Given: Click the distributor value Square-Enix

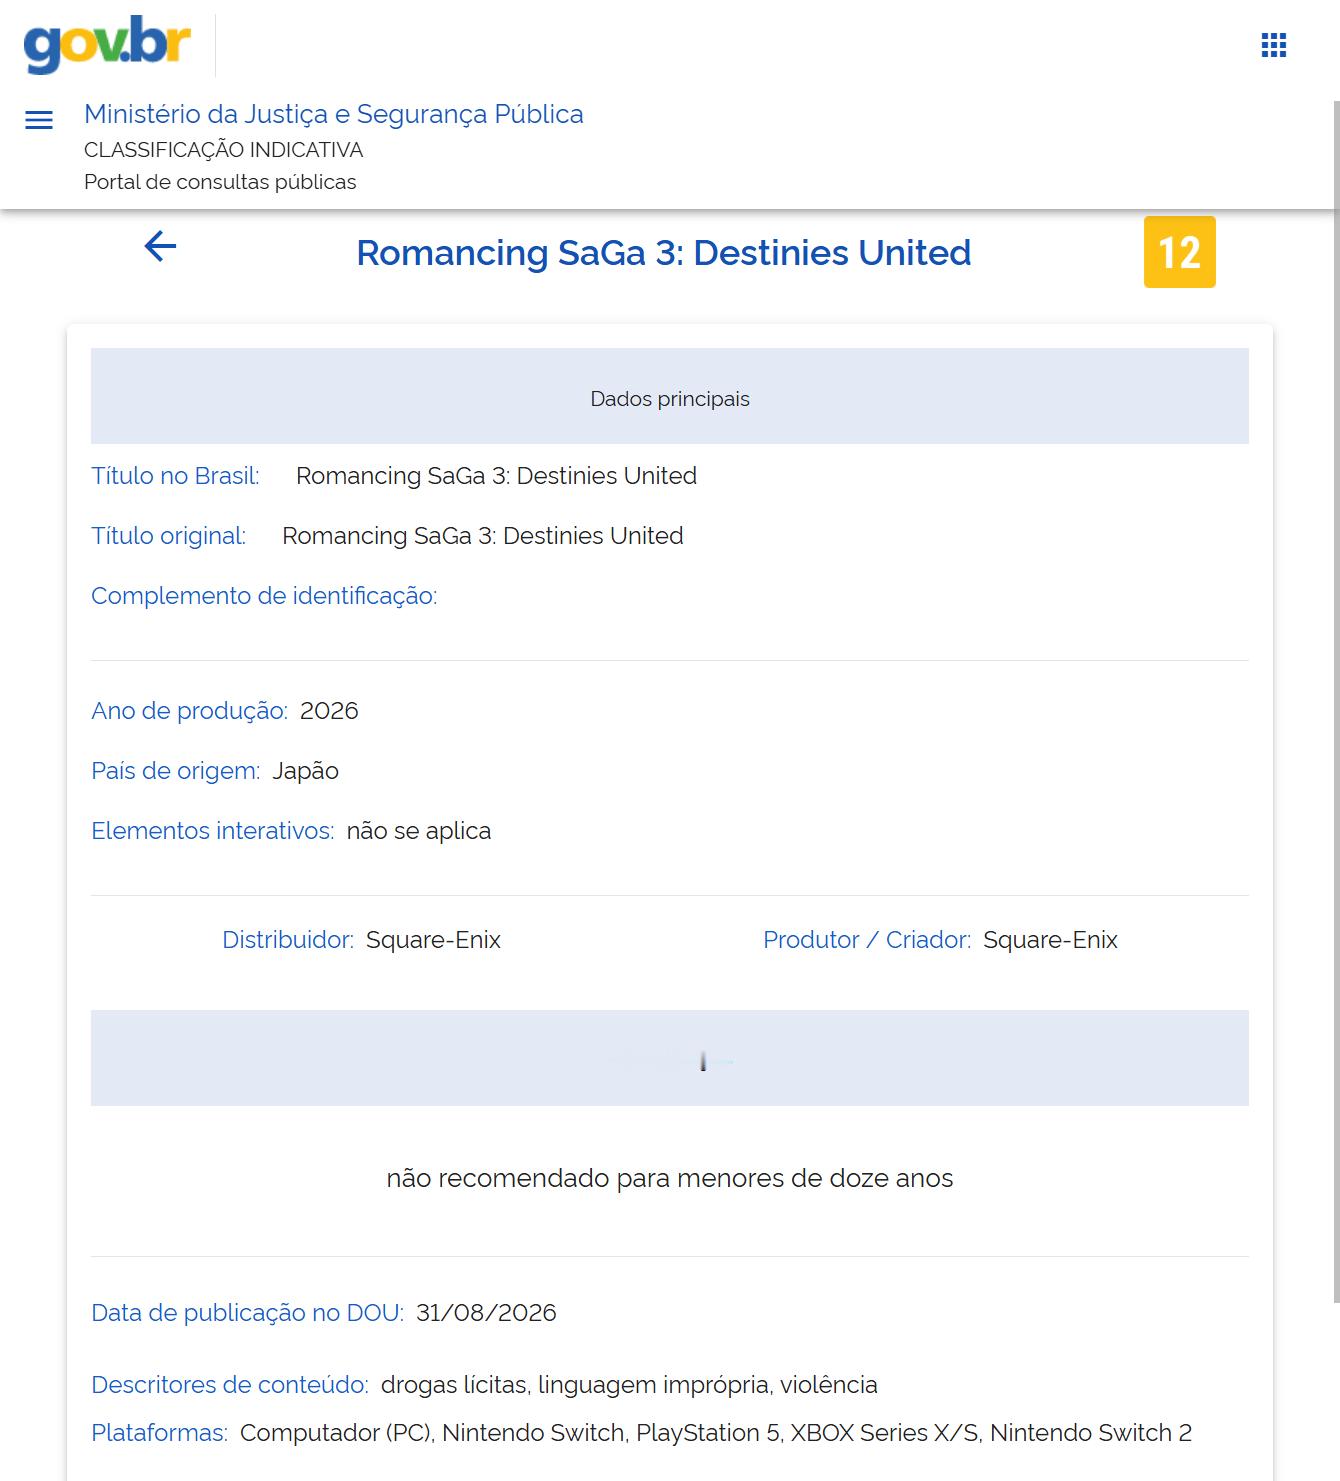Looking at the screenshot, I should [x=433, y=940].
